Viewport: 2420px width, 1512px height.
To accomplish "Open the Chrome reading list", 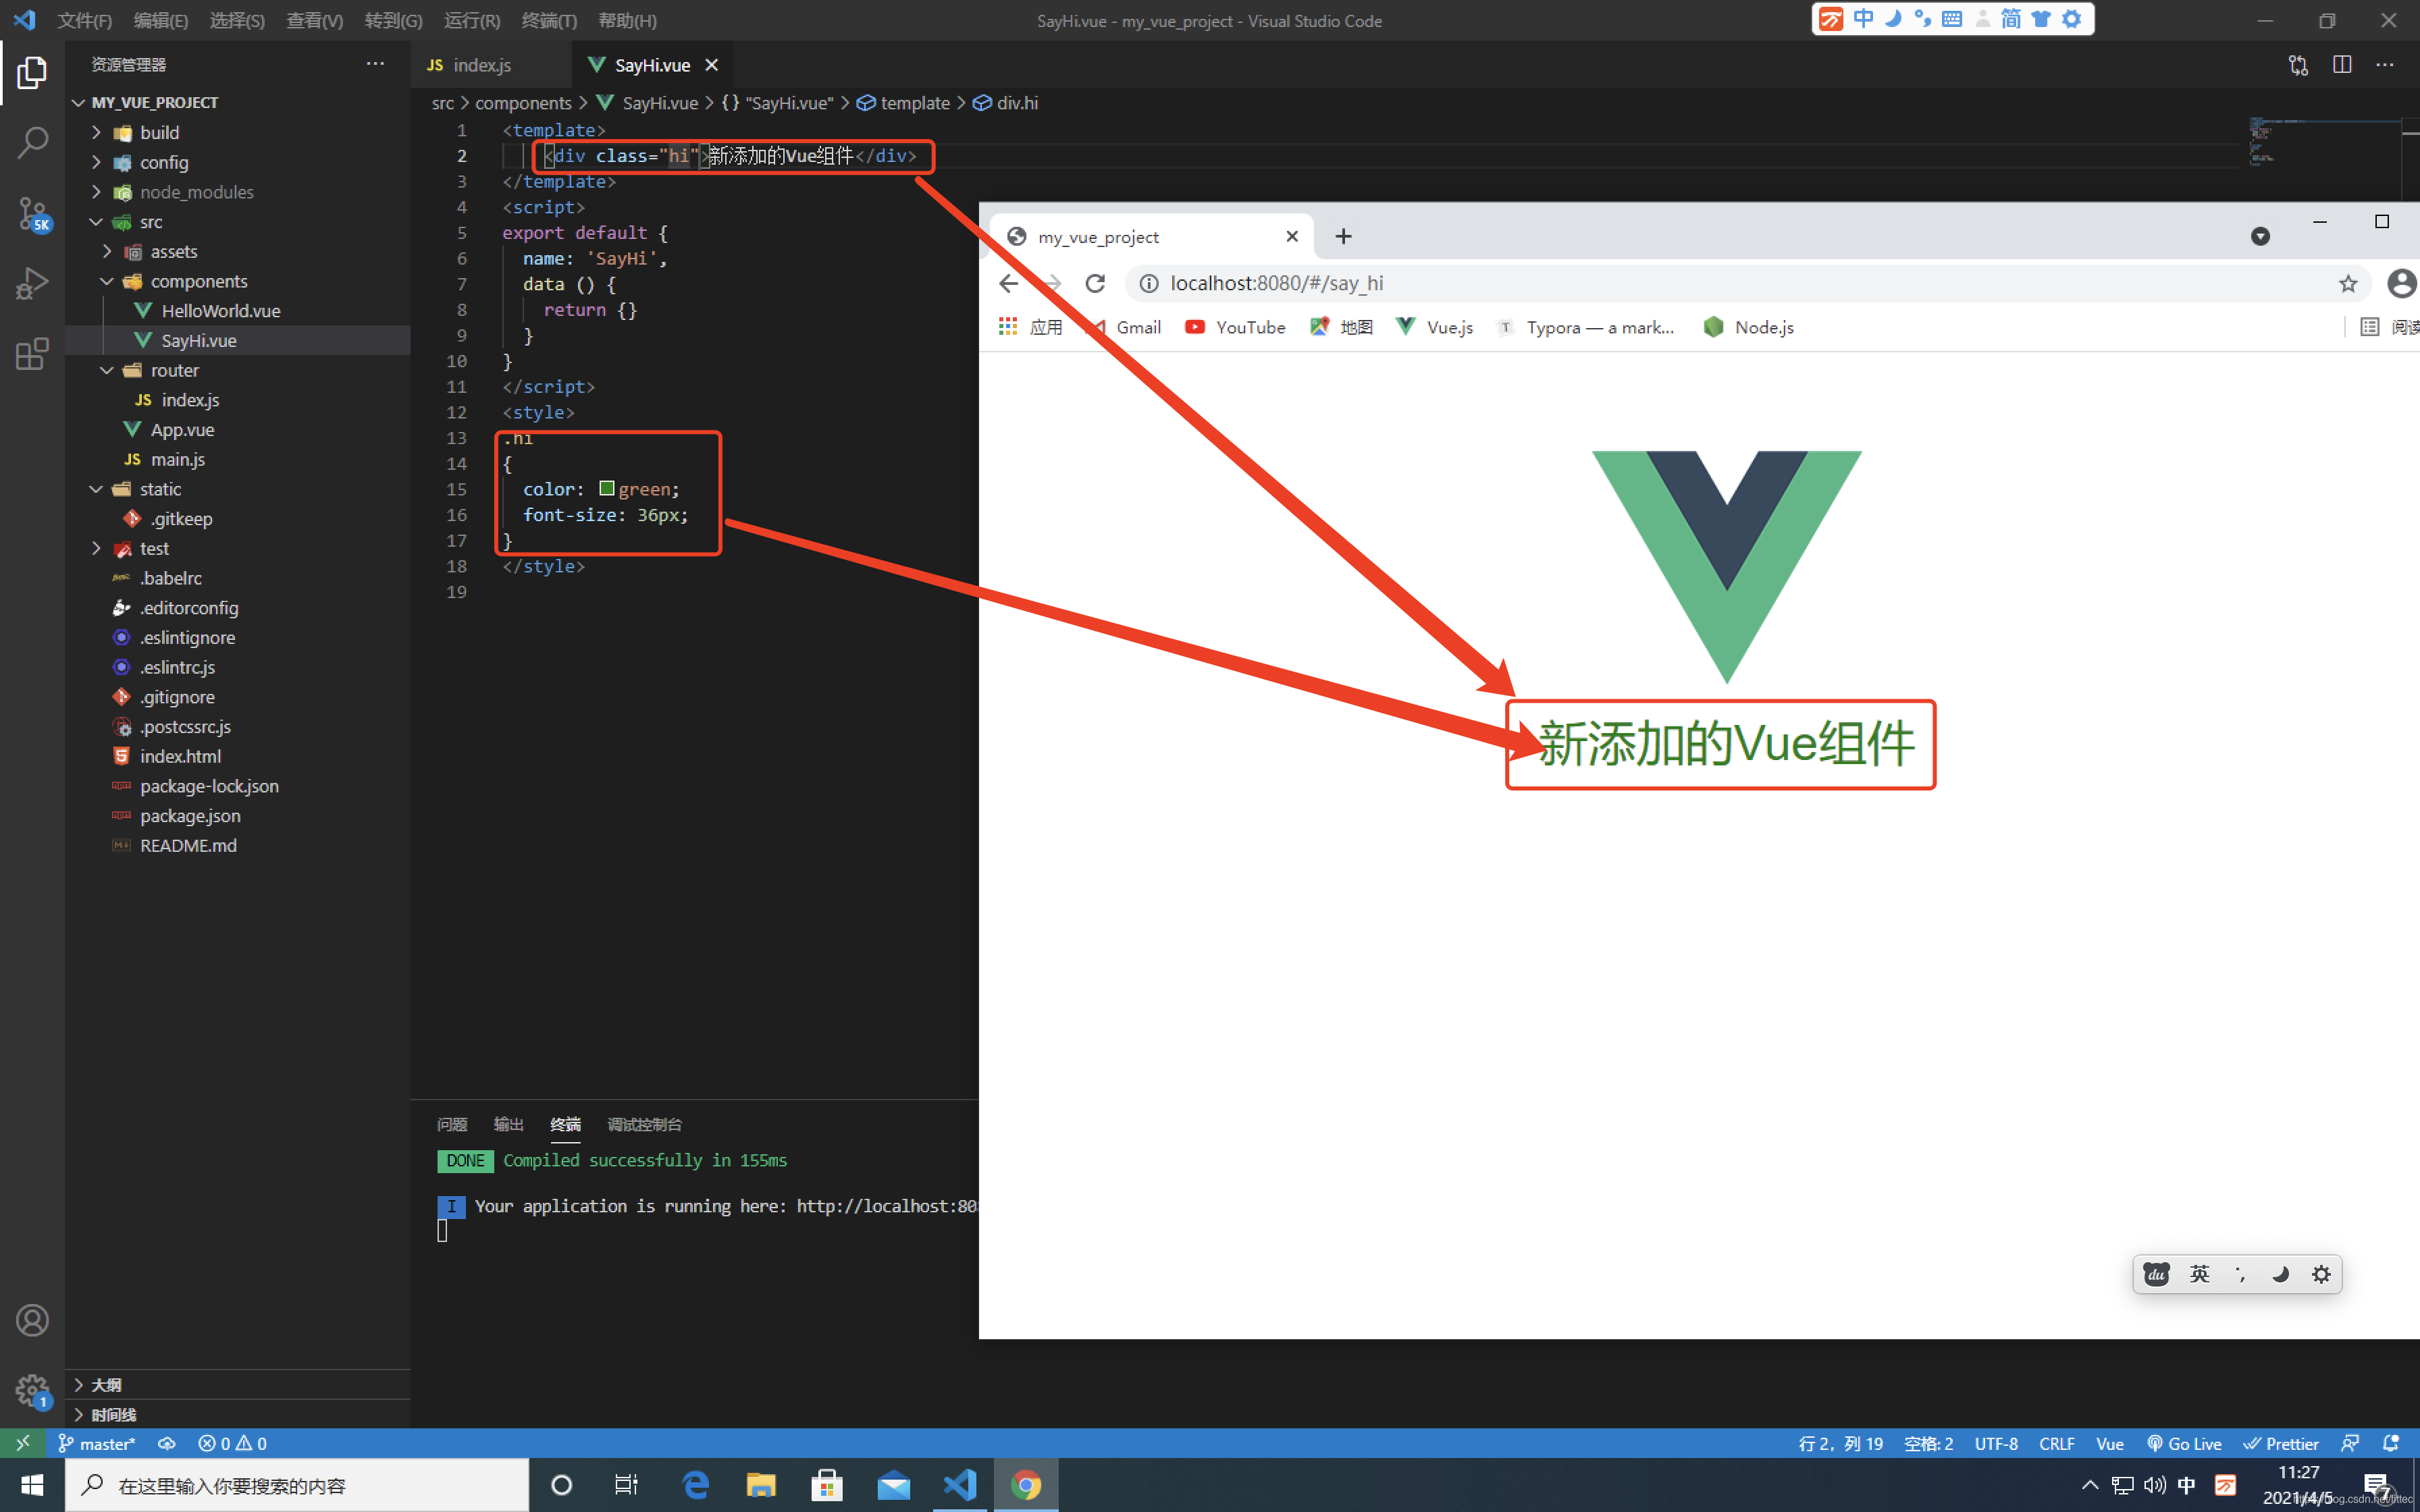I will click(x=2389, y=327).
